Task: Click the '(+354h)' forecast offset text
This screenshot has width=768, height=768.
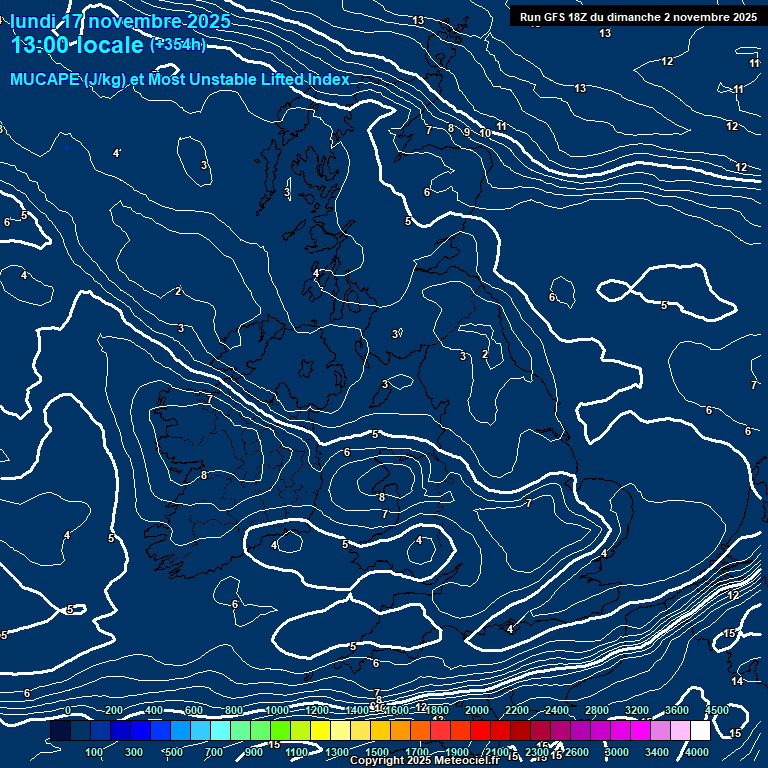Action: 178,45
